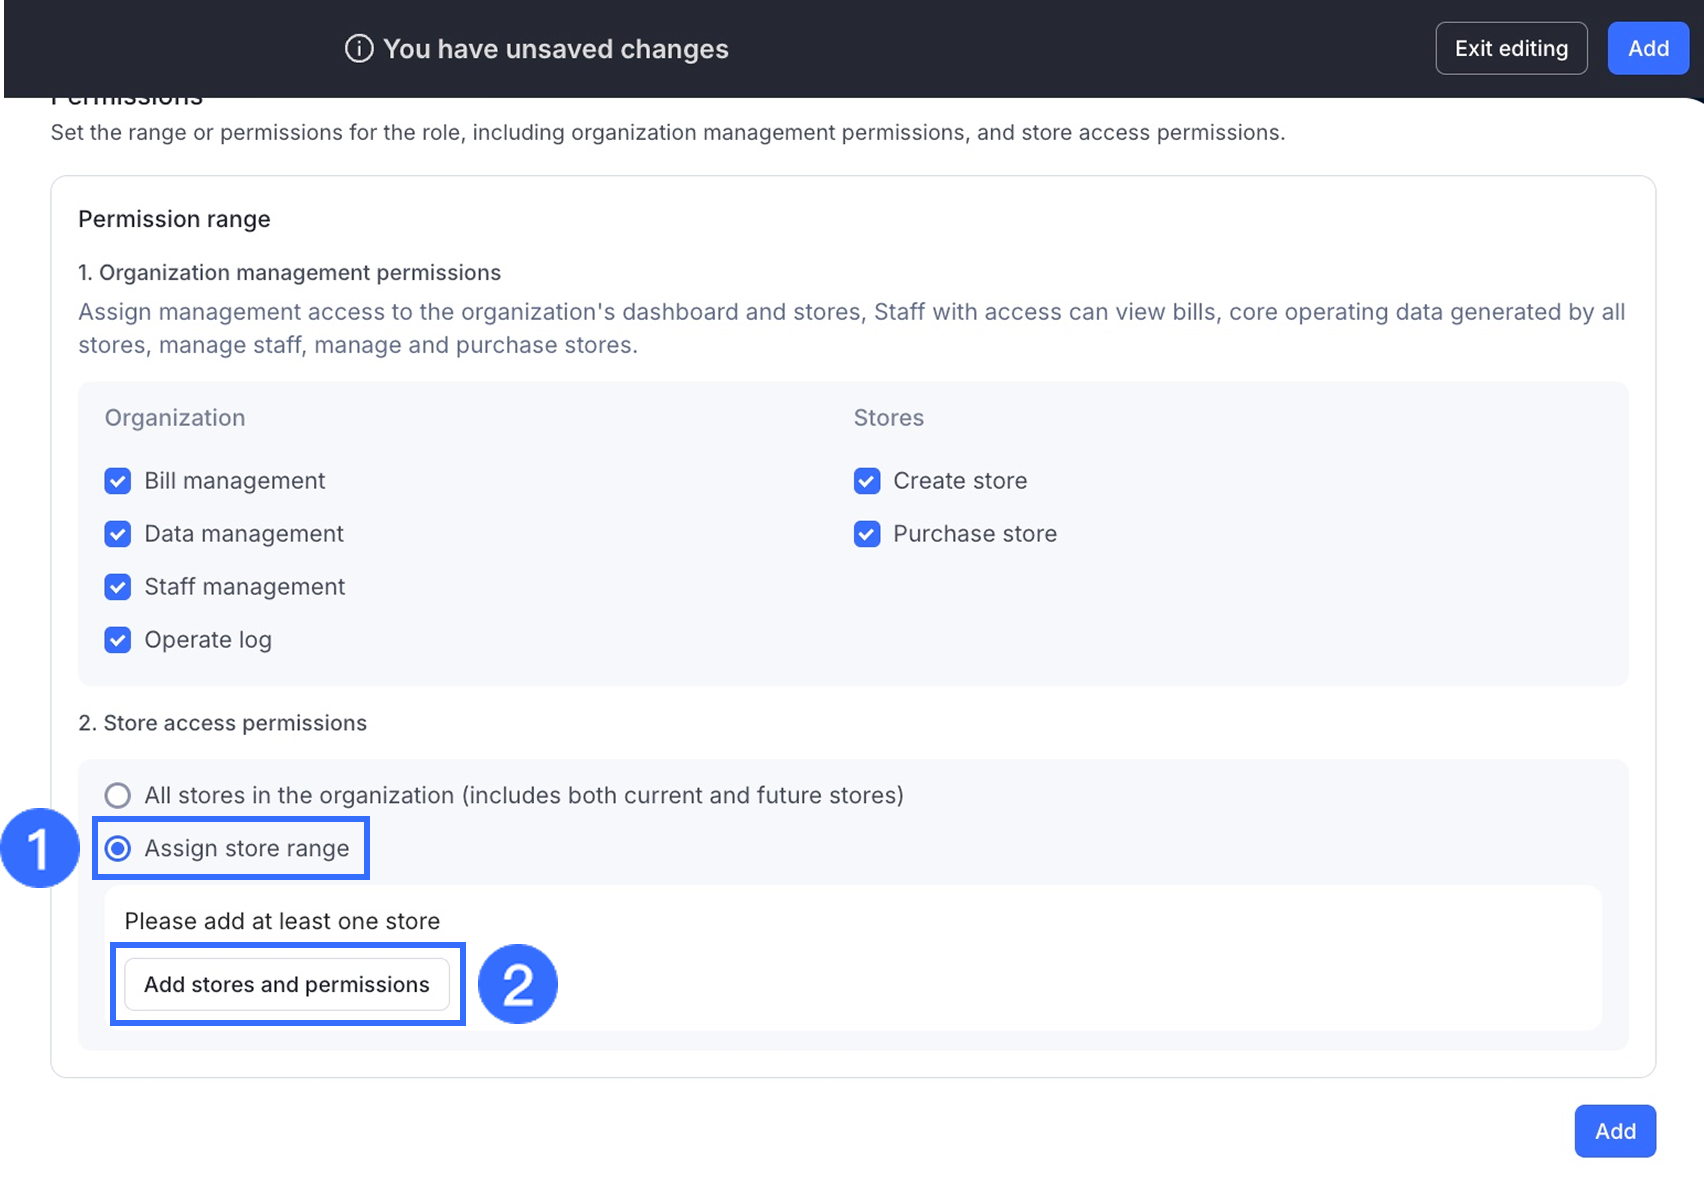Screen dimensions: 1704x1186
Task: Click the 'Set the range or permissions' description
Action: point(668,132)
